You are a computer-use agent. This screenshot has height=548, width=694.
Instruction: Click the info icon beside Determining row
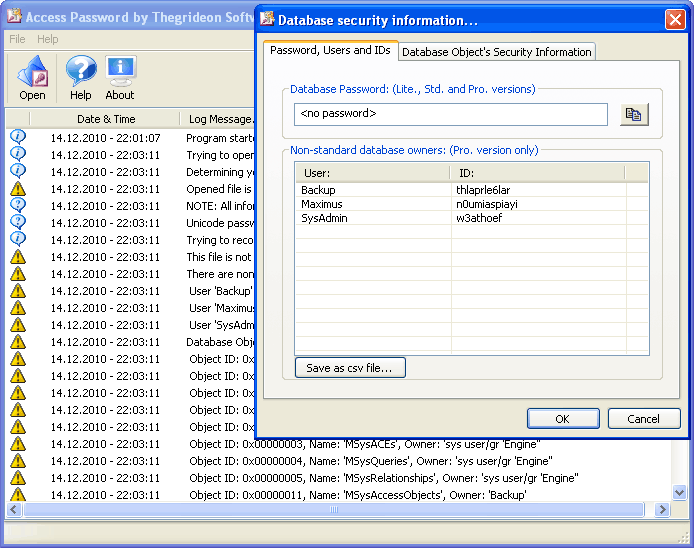coord(18,171)
